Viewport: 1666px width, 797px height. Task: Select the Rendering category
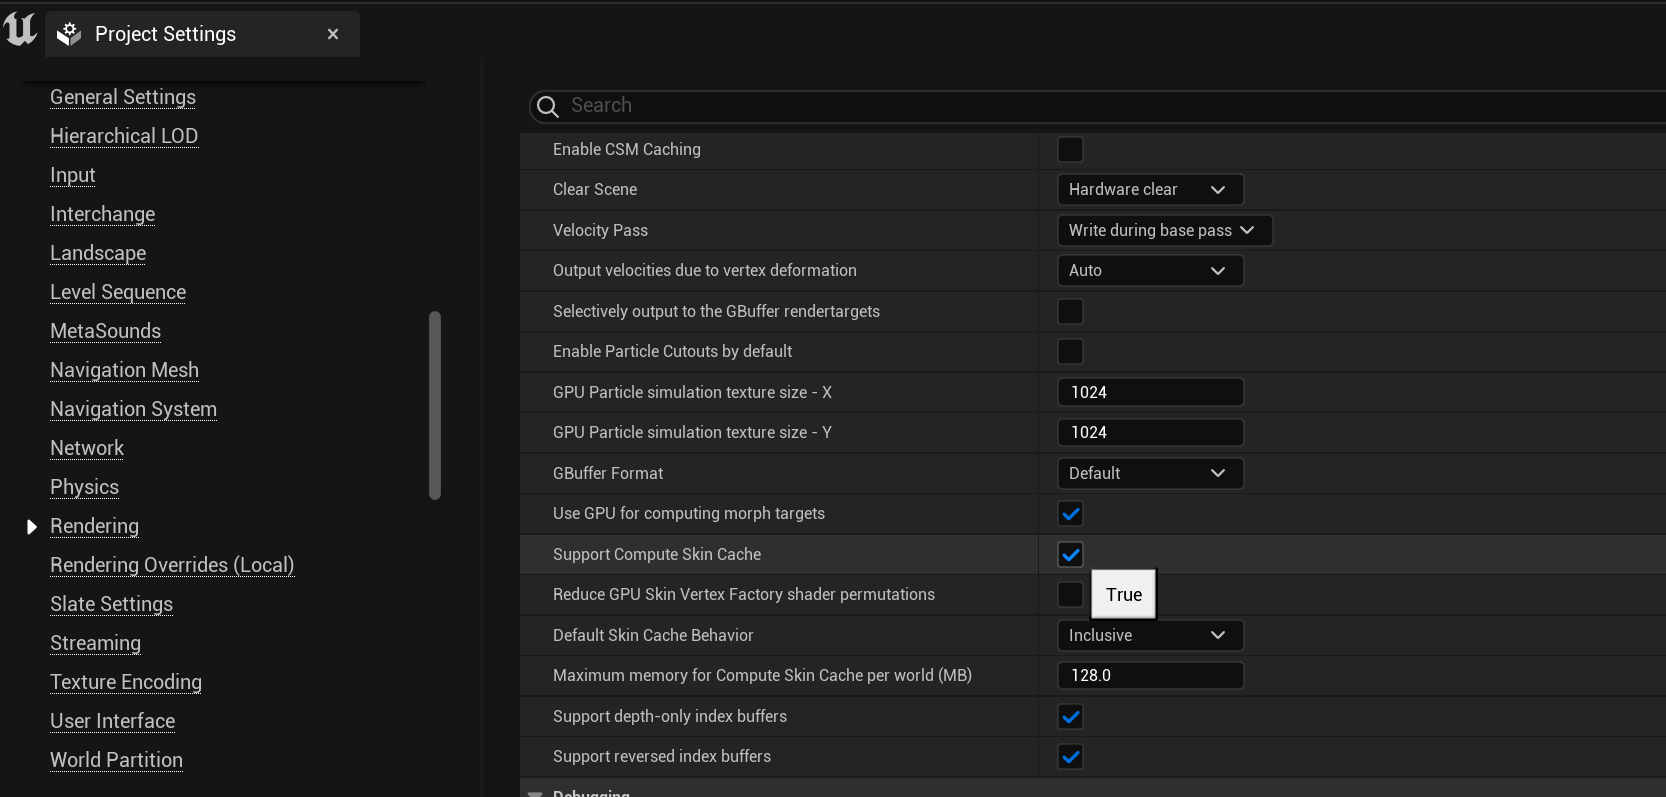click(x=94, y=526)
